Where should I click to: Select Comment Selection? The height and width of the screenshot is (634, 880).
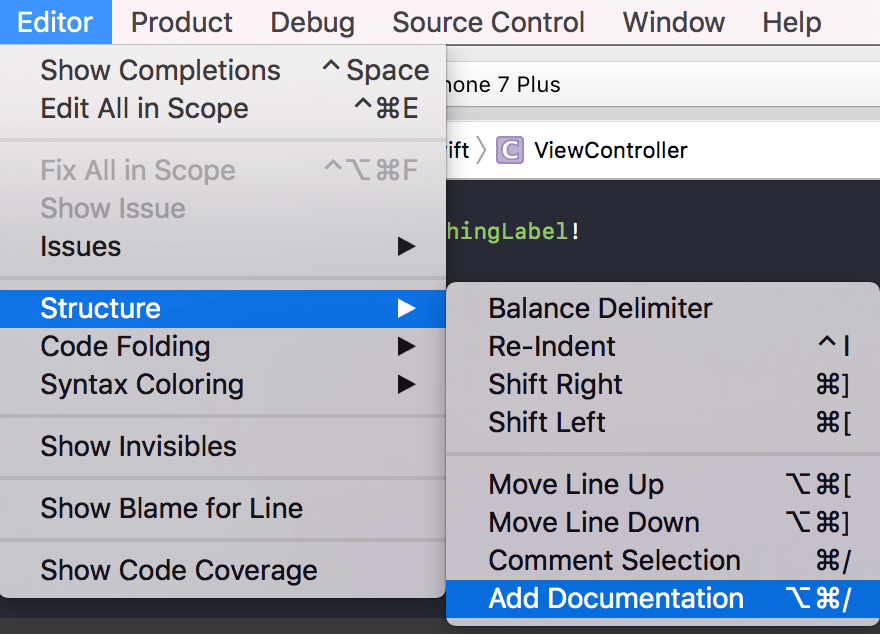coord(614,561)
